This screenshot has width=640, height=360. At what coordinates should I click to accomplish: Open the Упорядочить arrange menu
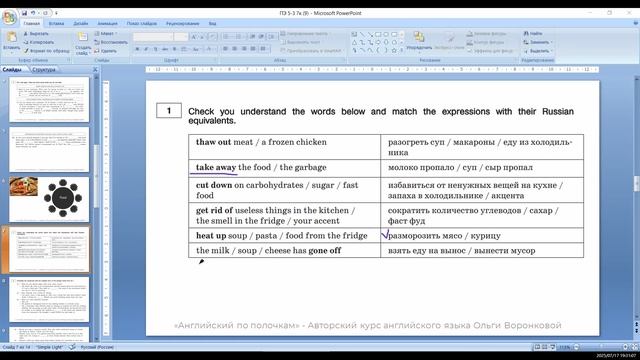click(419, 41)
